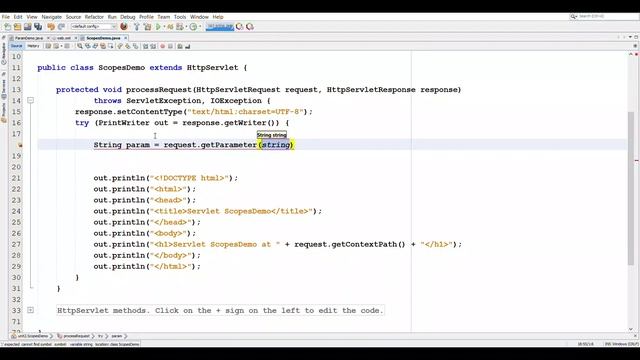Click the error marker on line 18 gutter

pyautogui.click(x=20, y=145)
